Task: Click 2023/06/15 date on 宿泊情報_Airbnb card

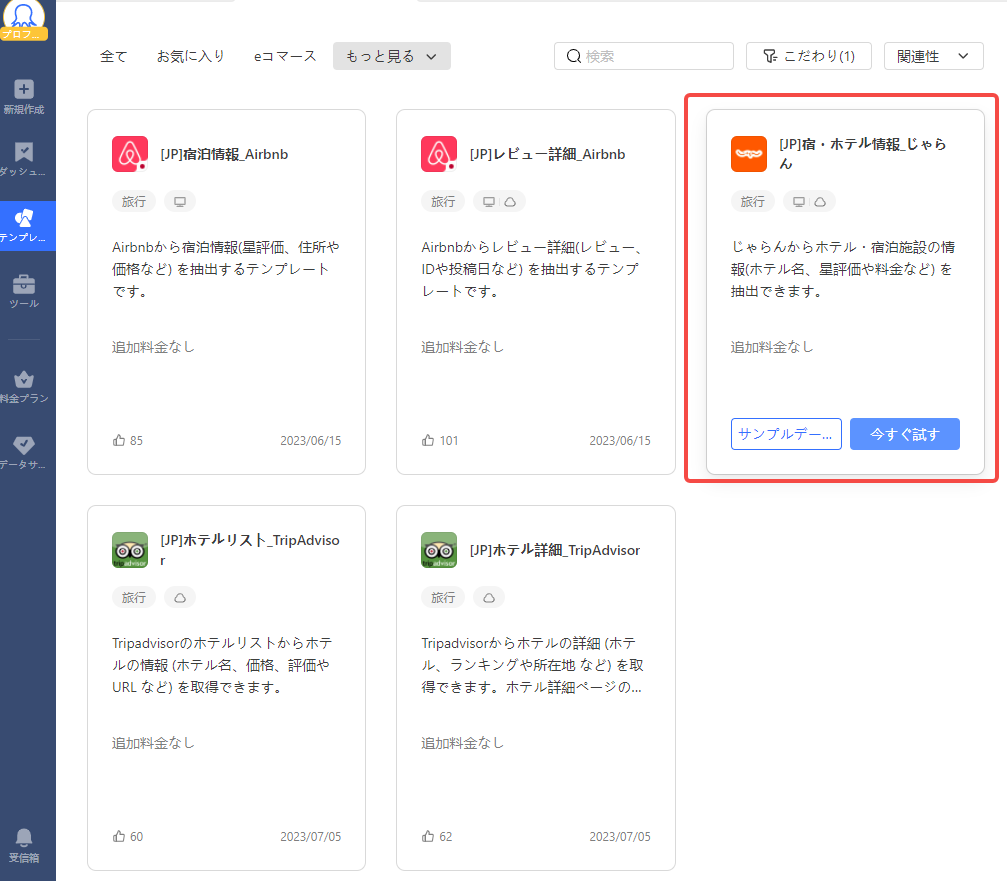Action: click(310, 440)
